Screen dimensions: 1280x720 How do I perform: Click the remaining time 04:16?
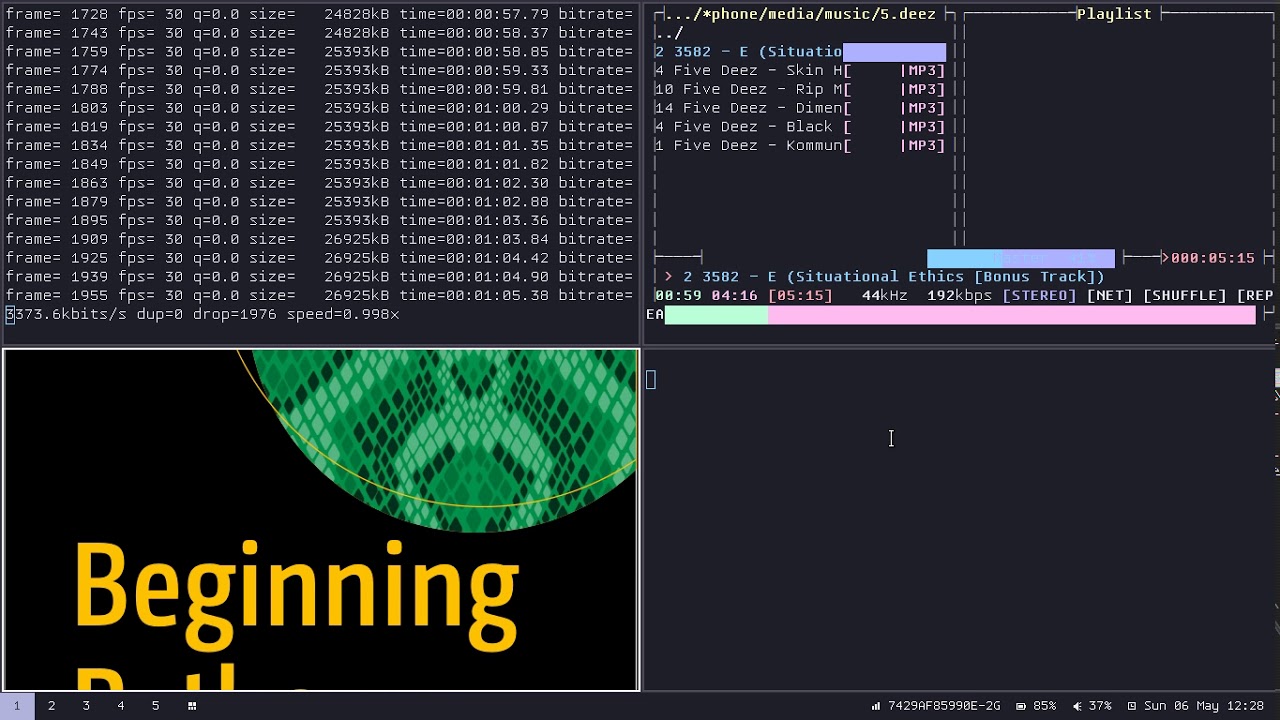(x=734, y=296)
